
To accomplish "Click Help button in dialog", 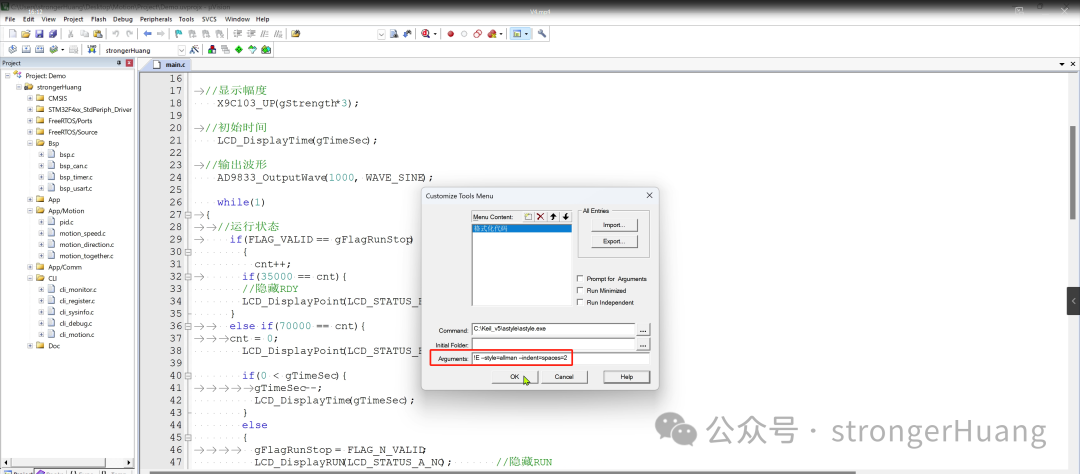I will (x=626, y=377).
